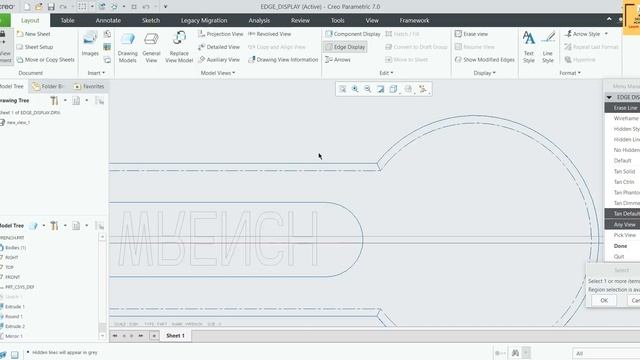Open Line Style tool
The height and width of the screenshot is (360, 640).
548,47
